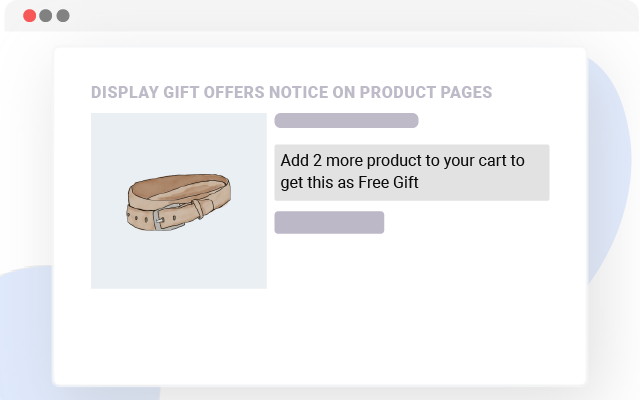This screenshot has height=400, width=640.
Task: Click the belt product image
Action: (179, 200)
